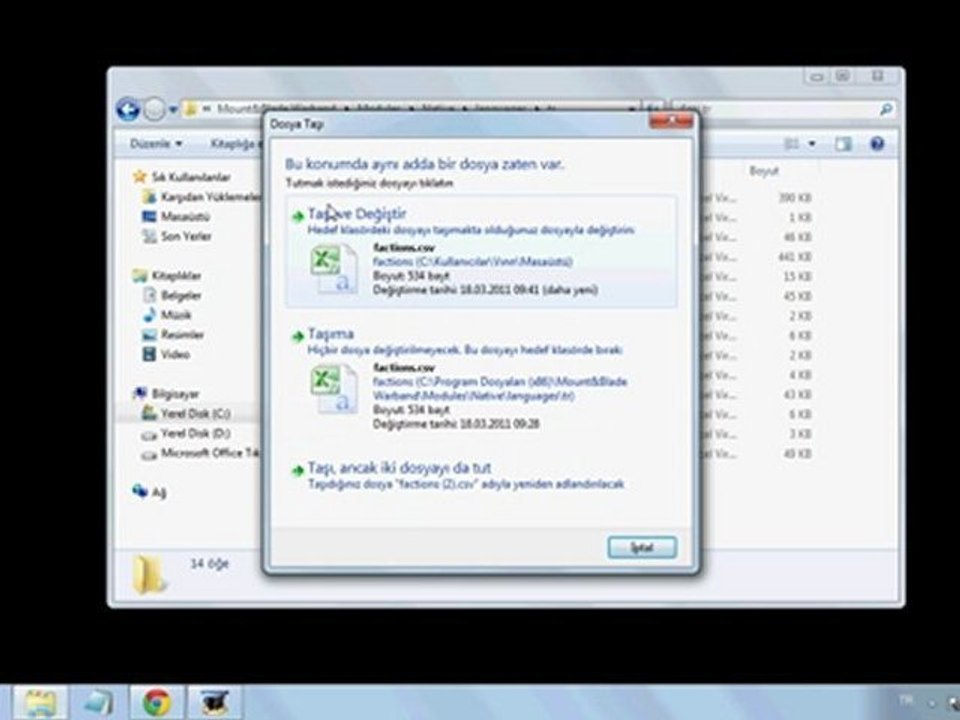Select Yerel Disk (D:) drive

[x=186, y=433]
